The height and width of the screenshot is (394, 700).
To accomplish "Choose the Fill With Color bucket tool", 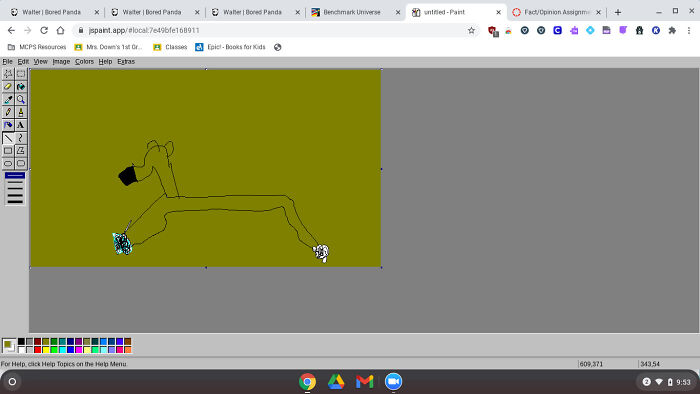I will [21, 87].
